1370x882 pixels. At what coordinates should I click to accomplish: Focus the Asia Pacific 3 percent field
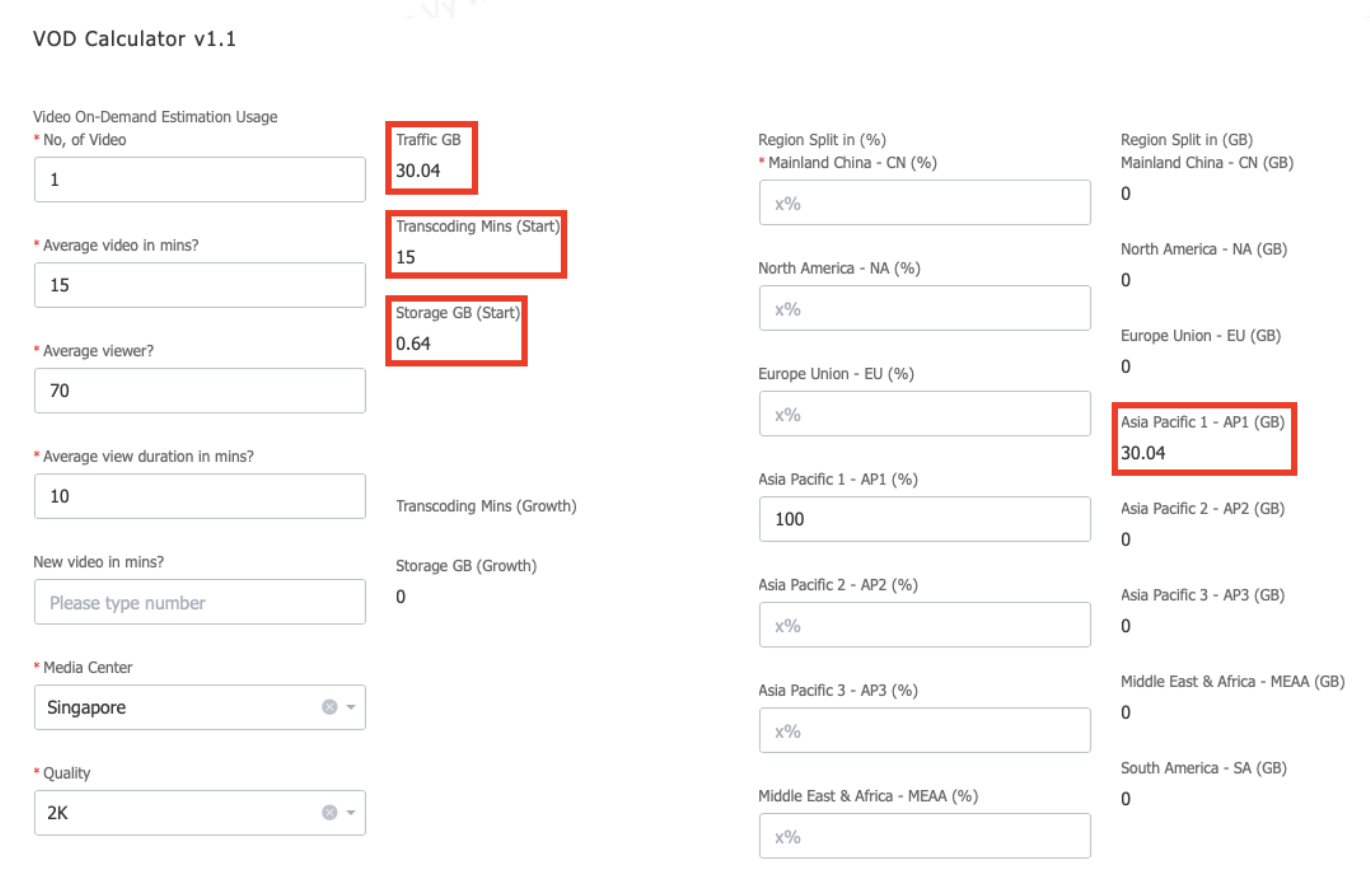pyautogui.click(x=925, y=731)
